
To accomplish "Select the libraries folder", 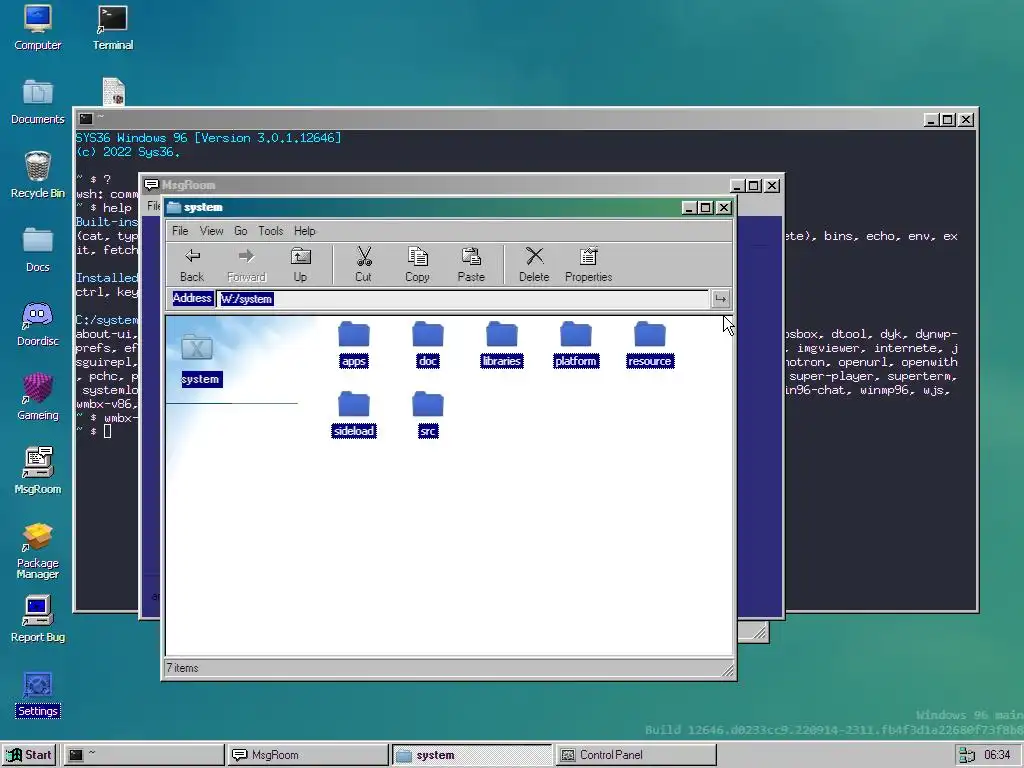I will click(x=502, y=345).
